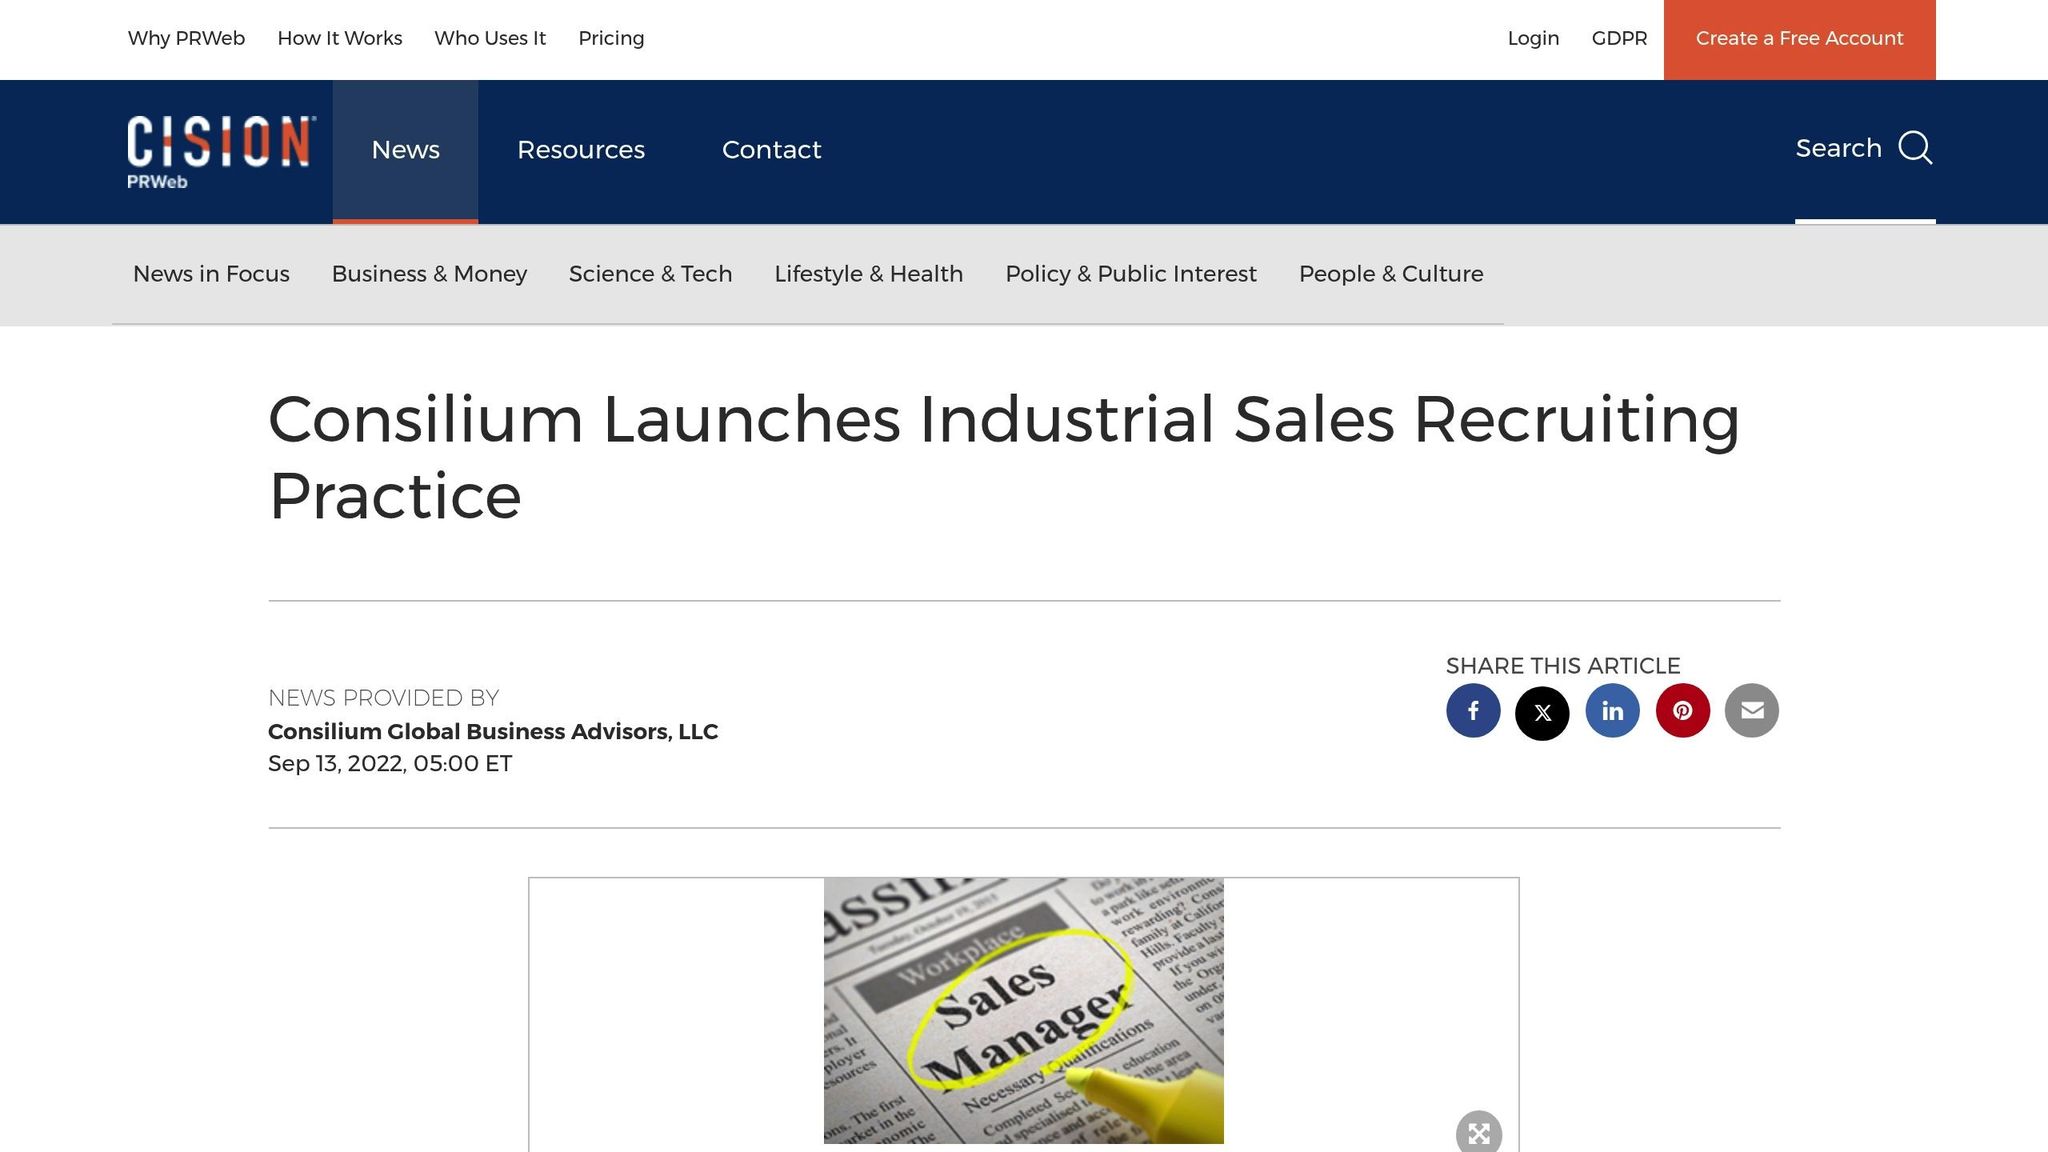Click the Search magnifying glass icon
2048x1152 pixels.
pyautogui.click(x=1915, y=148)
